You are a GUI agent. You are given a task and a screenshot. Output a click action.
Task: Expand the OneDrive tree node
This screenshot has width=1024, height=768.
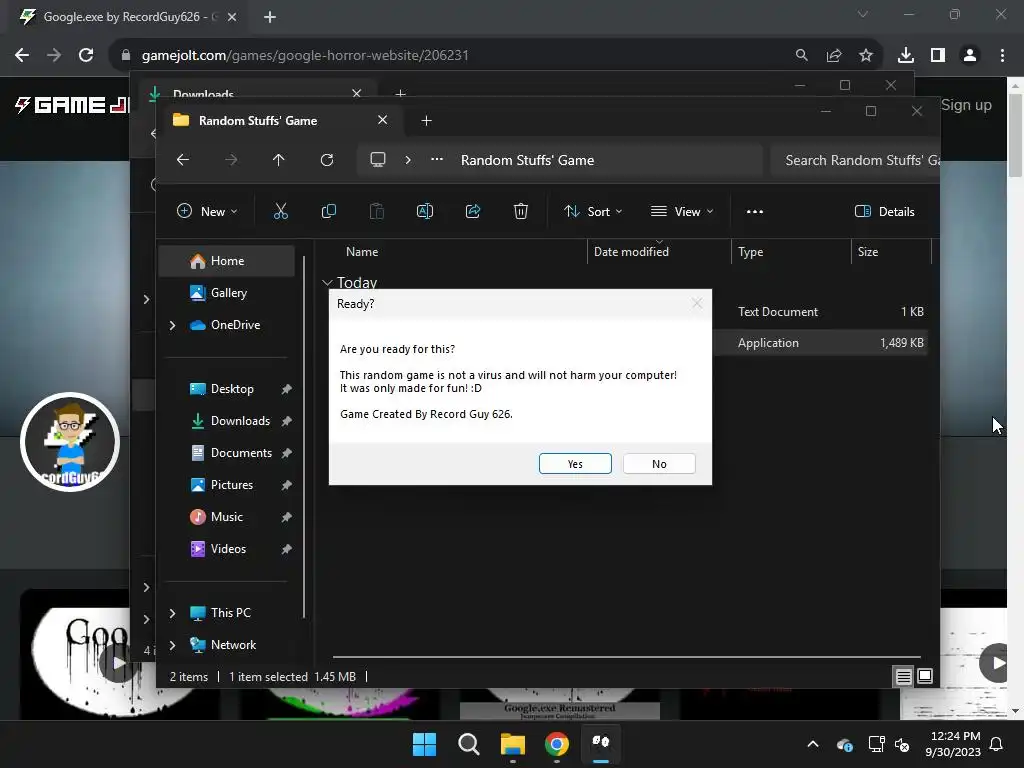[172, 325]
